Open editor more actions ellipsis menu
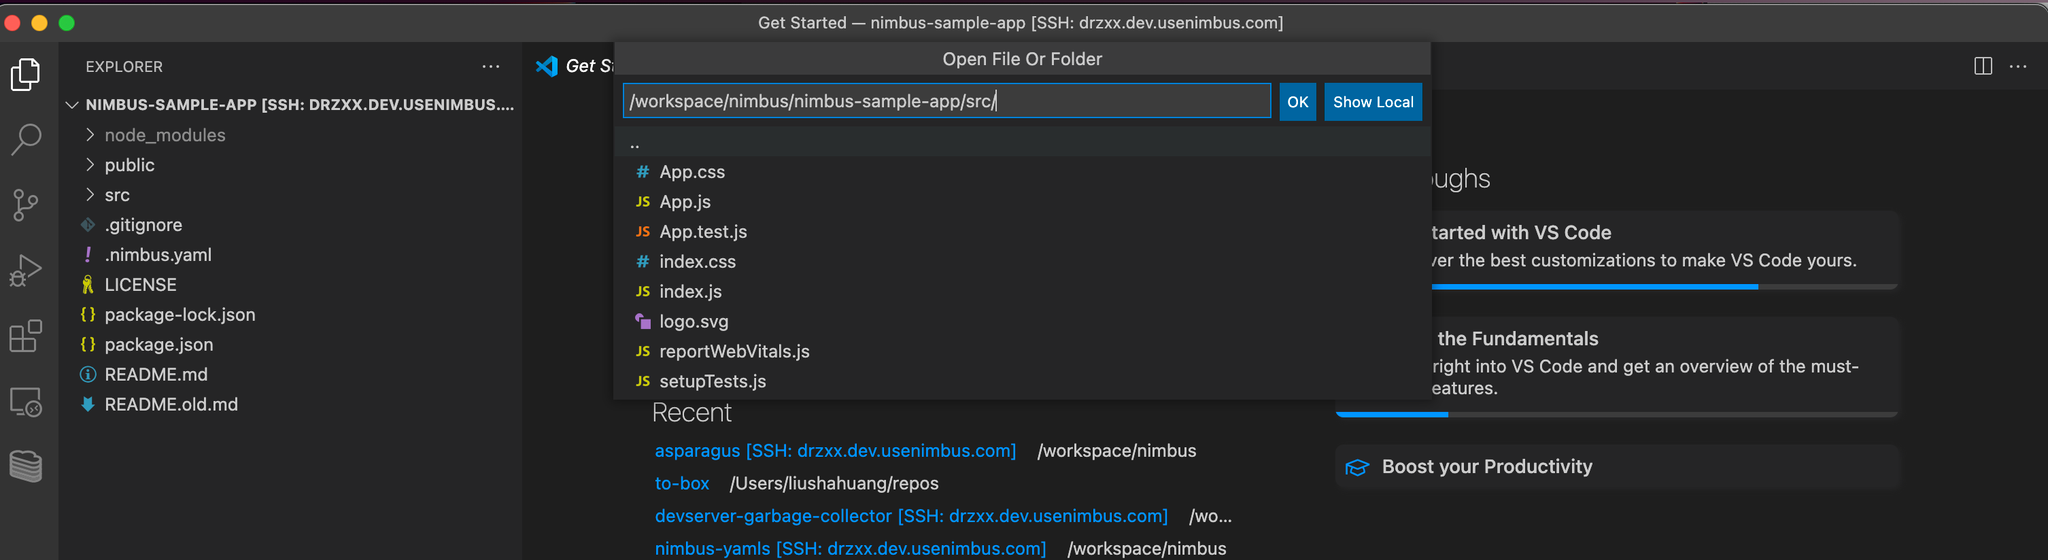This screenshot has width=2048, height=560. click(2018, 66)
